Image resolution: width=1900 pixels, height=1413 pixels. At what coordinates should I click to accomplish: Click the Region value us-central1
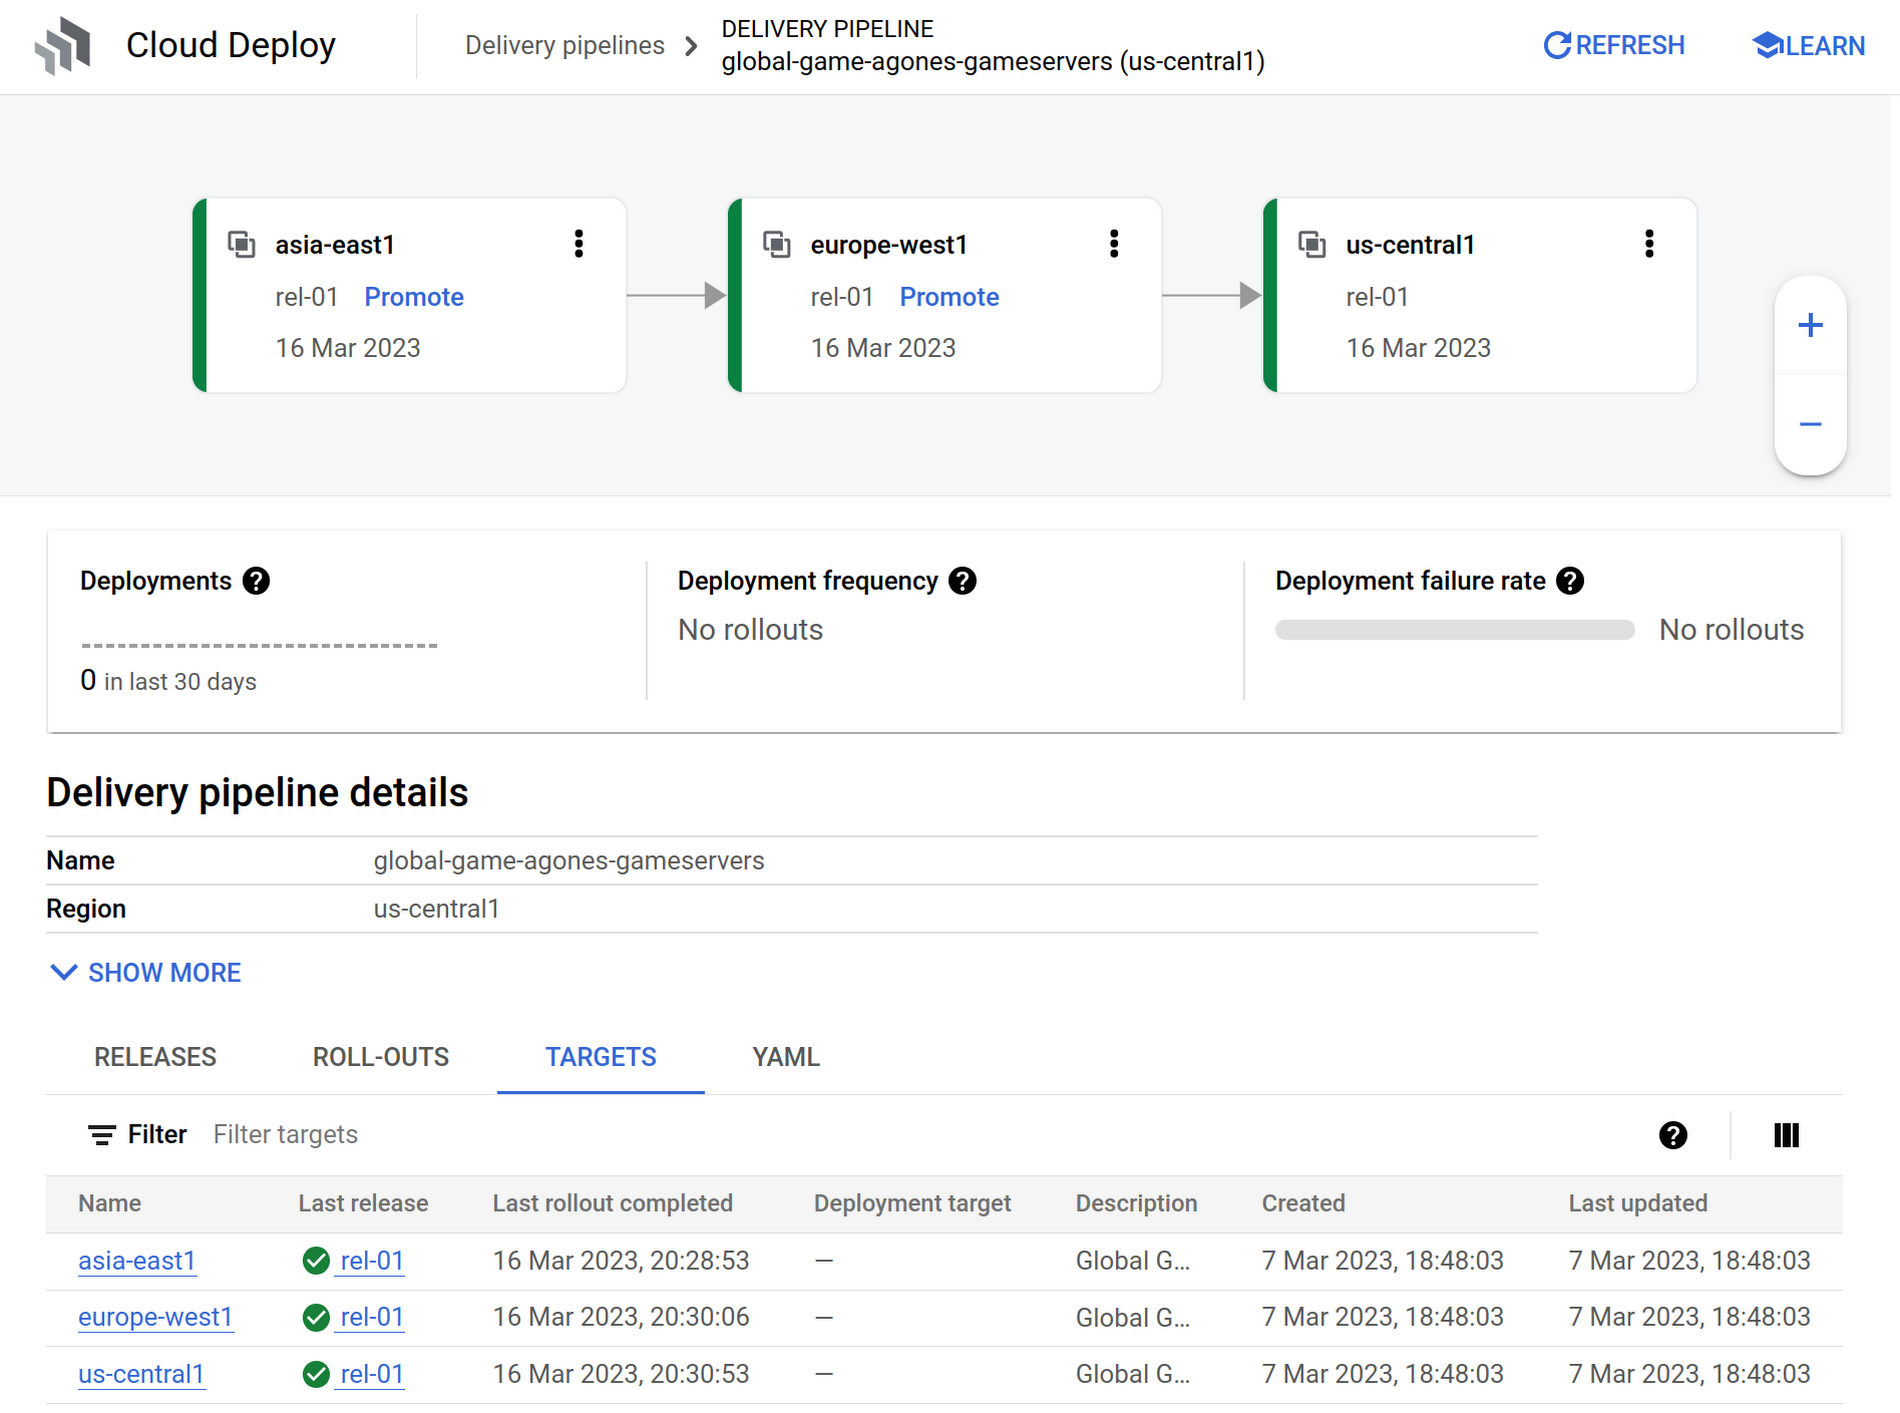[x=436, y=909]
